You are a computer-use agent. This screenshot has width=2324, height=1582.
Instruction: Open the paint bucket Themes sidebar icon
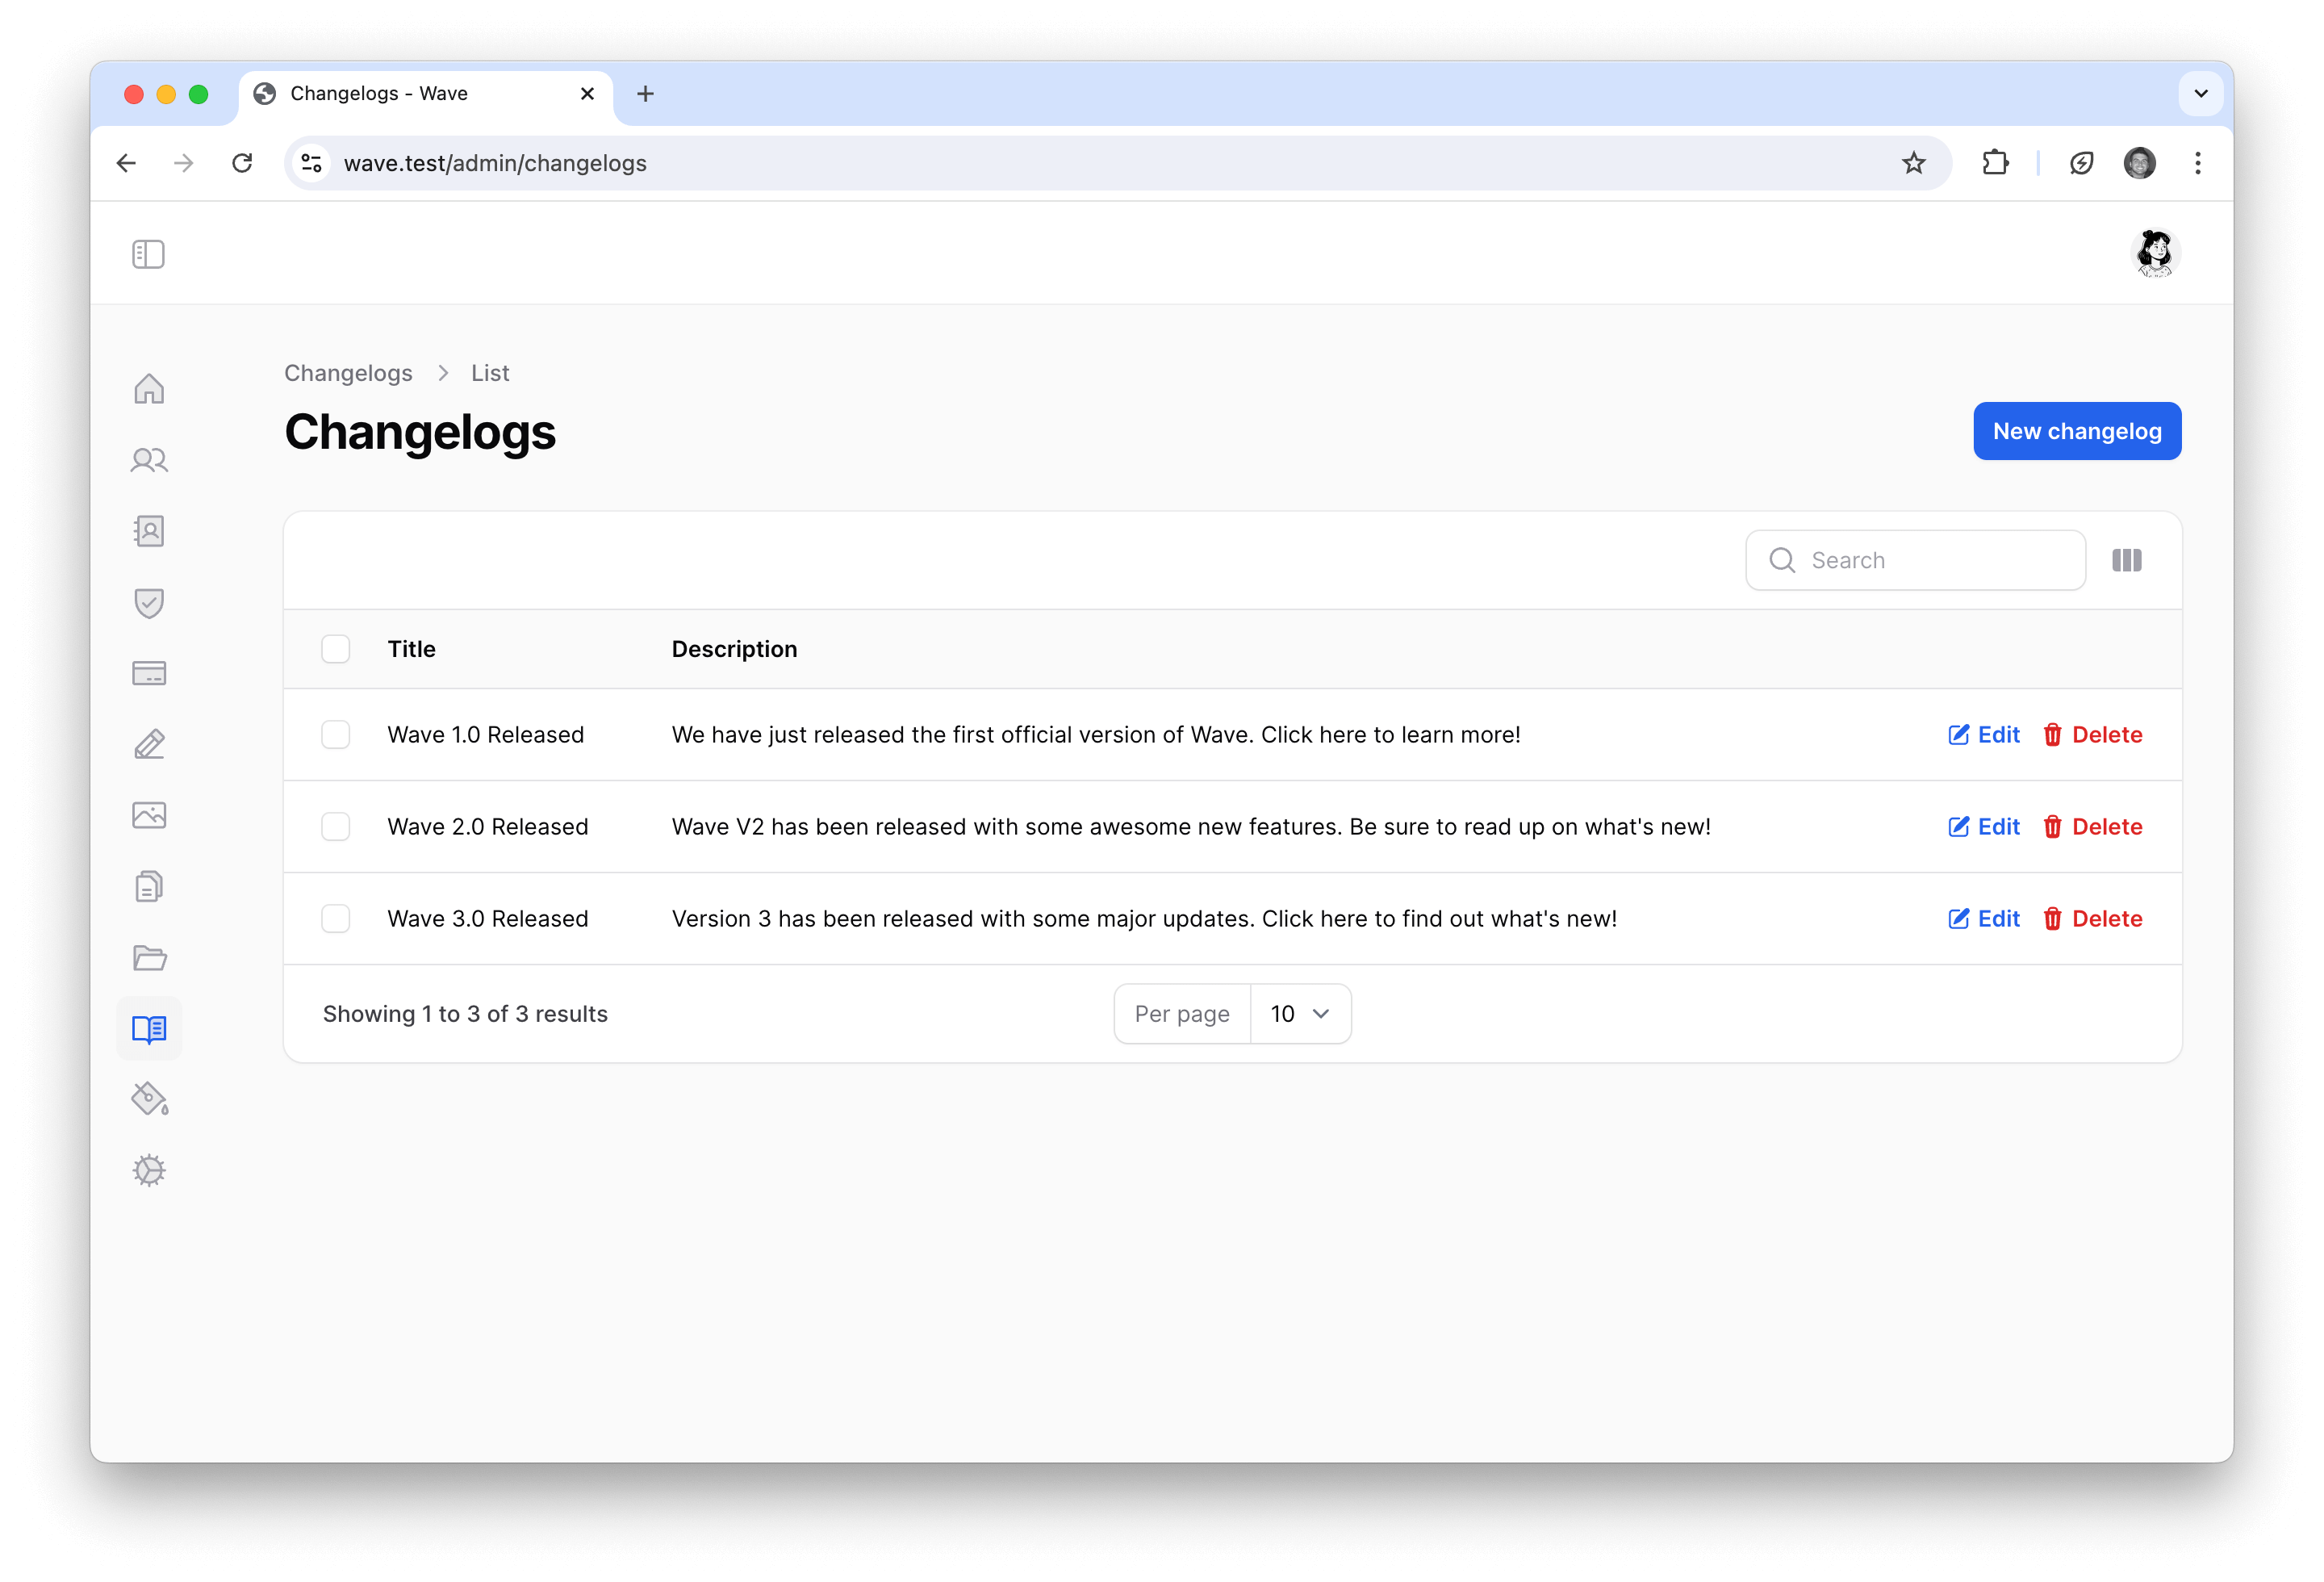(x=149, y=1099)
